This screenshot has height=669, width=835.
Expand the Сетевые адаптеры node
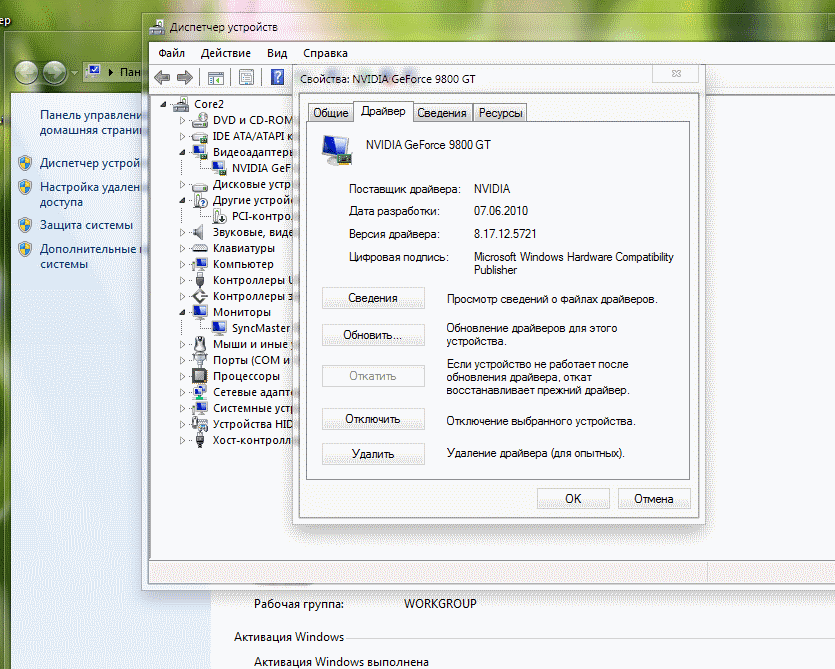(x=182, y=392)
